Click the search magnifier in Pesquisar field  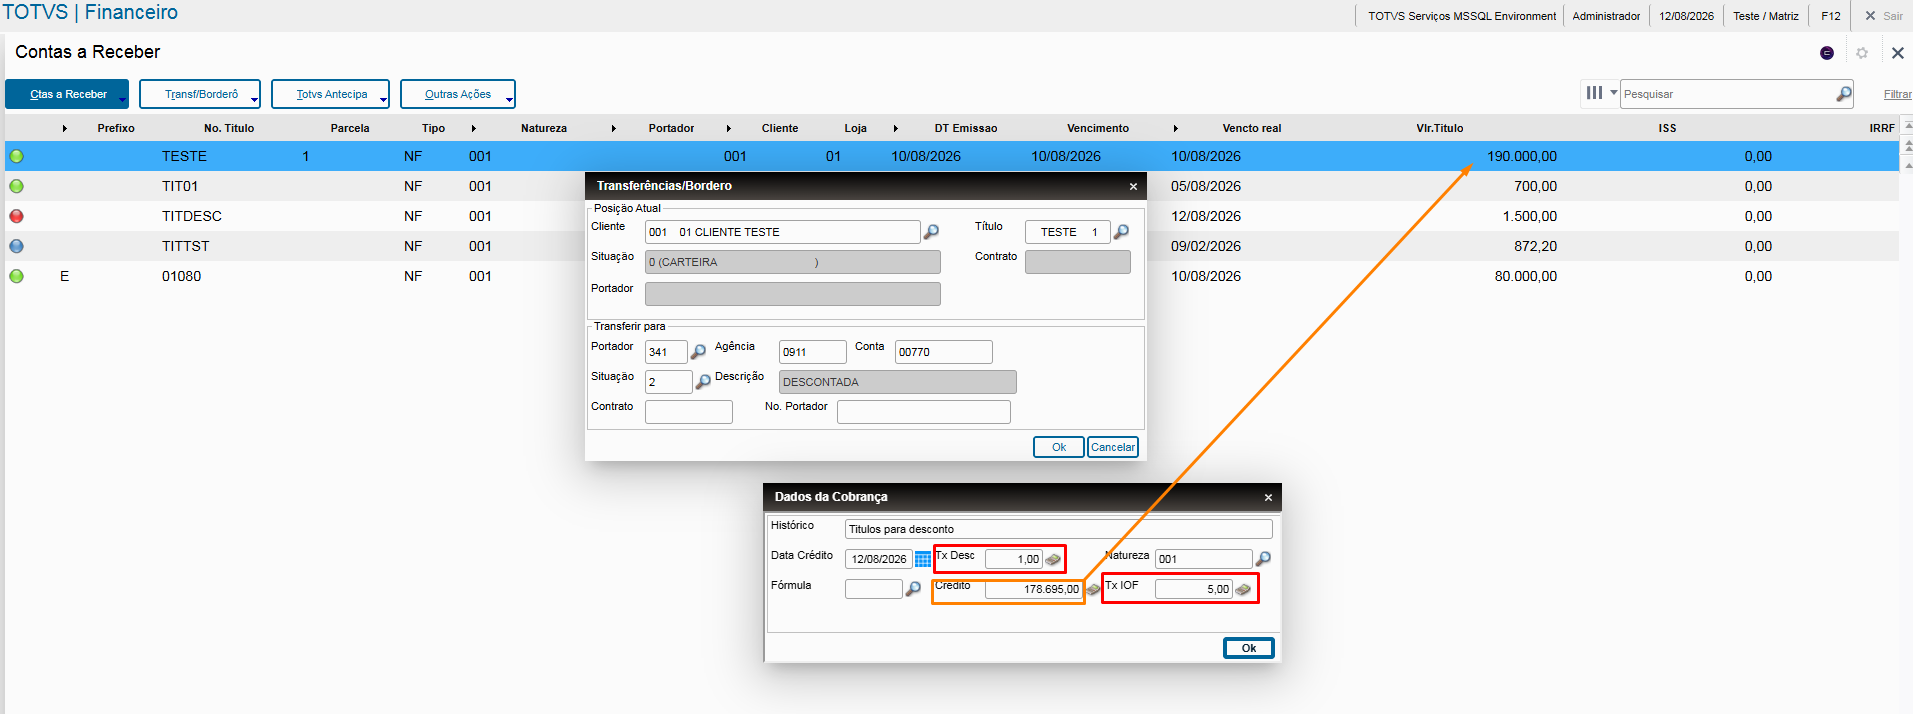[x=1844, y=94]
